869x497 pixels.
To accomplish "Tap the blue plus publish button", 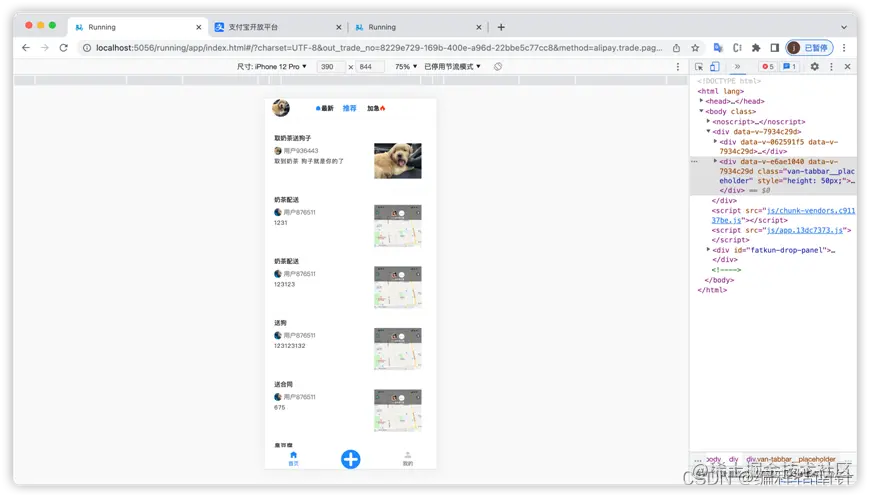I will pos(350,459).
